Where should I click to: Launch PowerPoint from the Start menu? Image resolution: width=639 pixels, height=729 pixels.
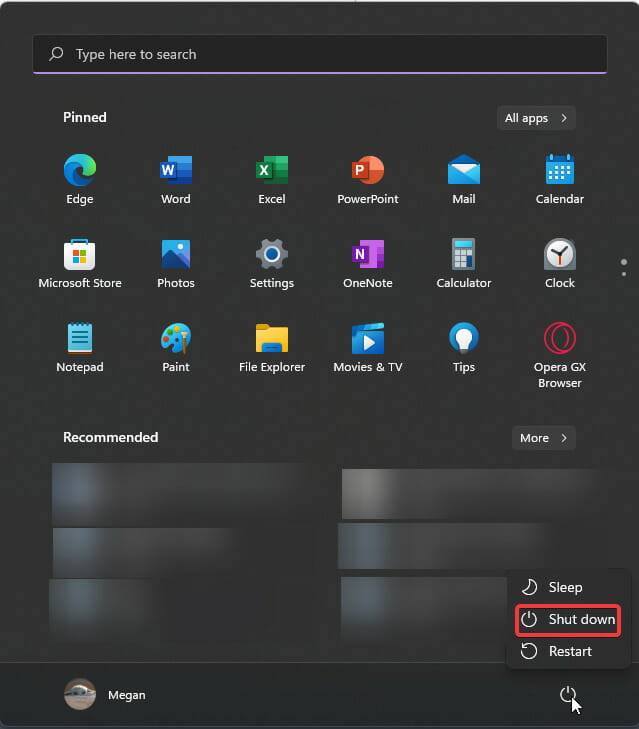point(368,172)
